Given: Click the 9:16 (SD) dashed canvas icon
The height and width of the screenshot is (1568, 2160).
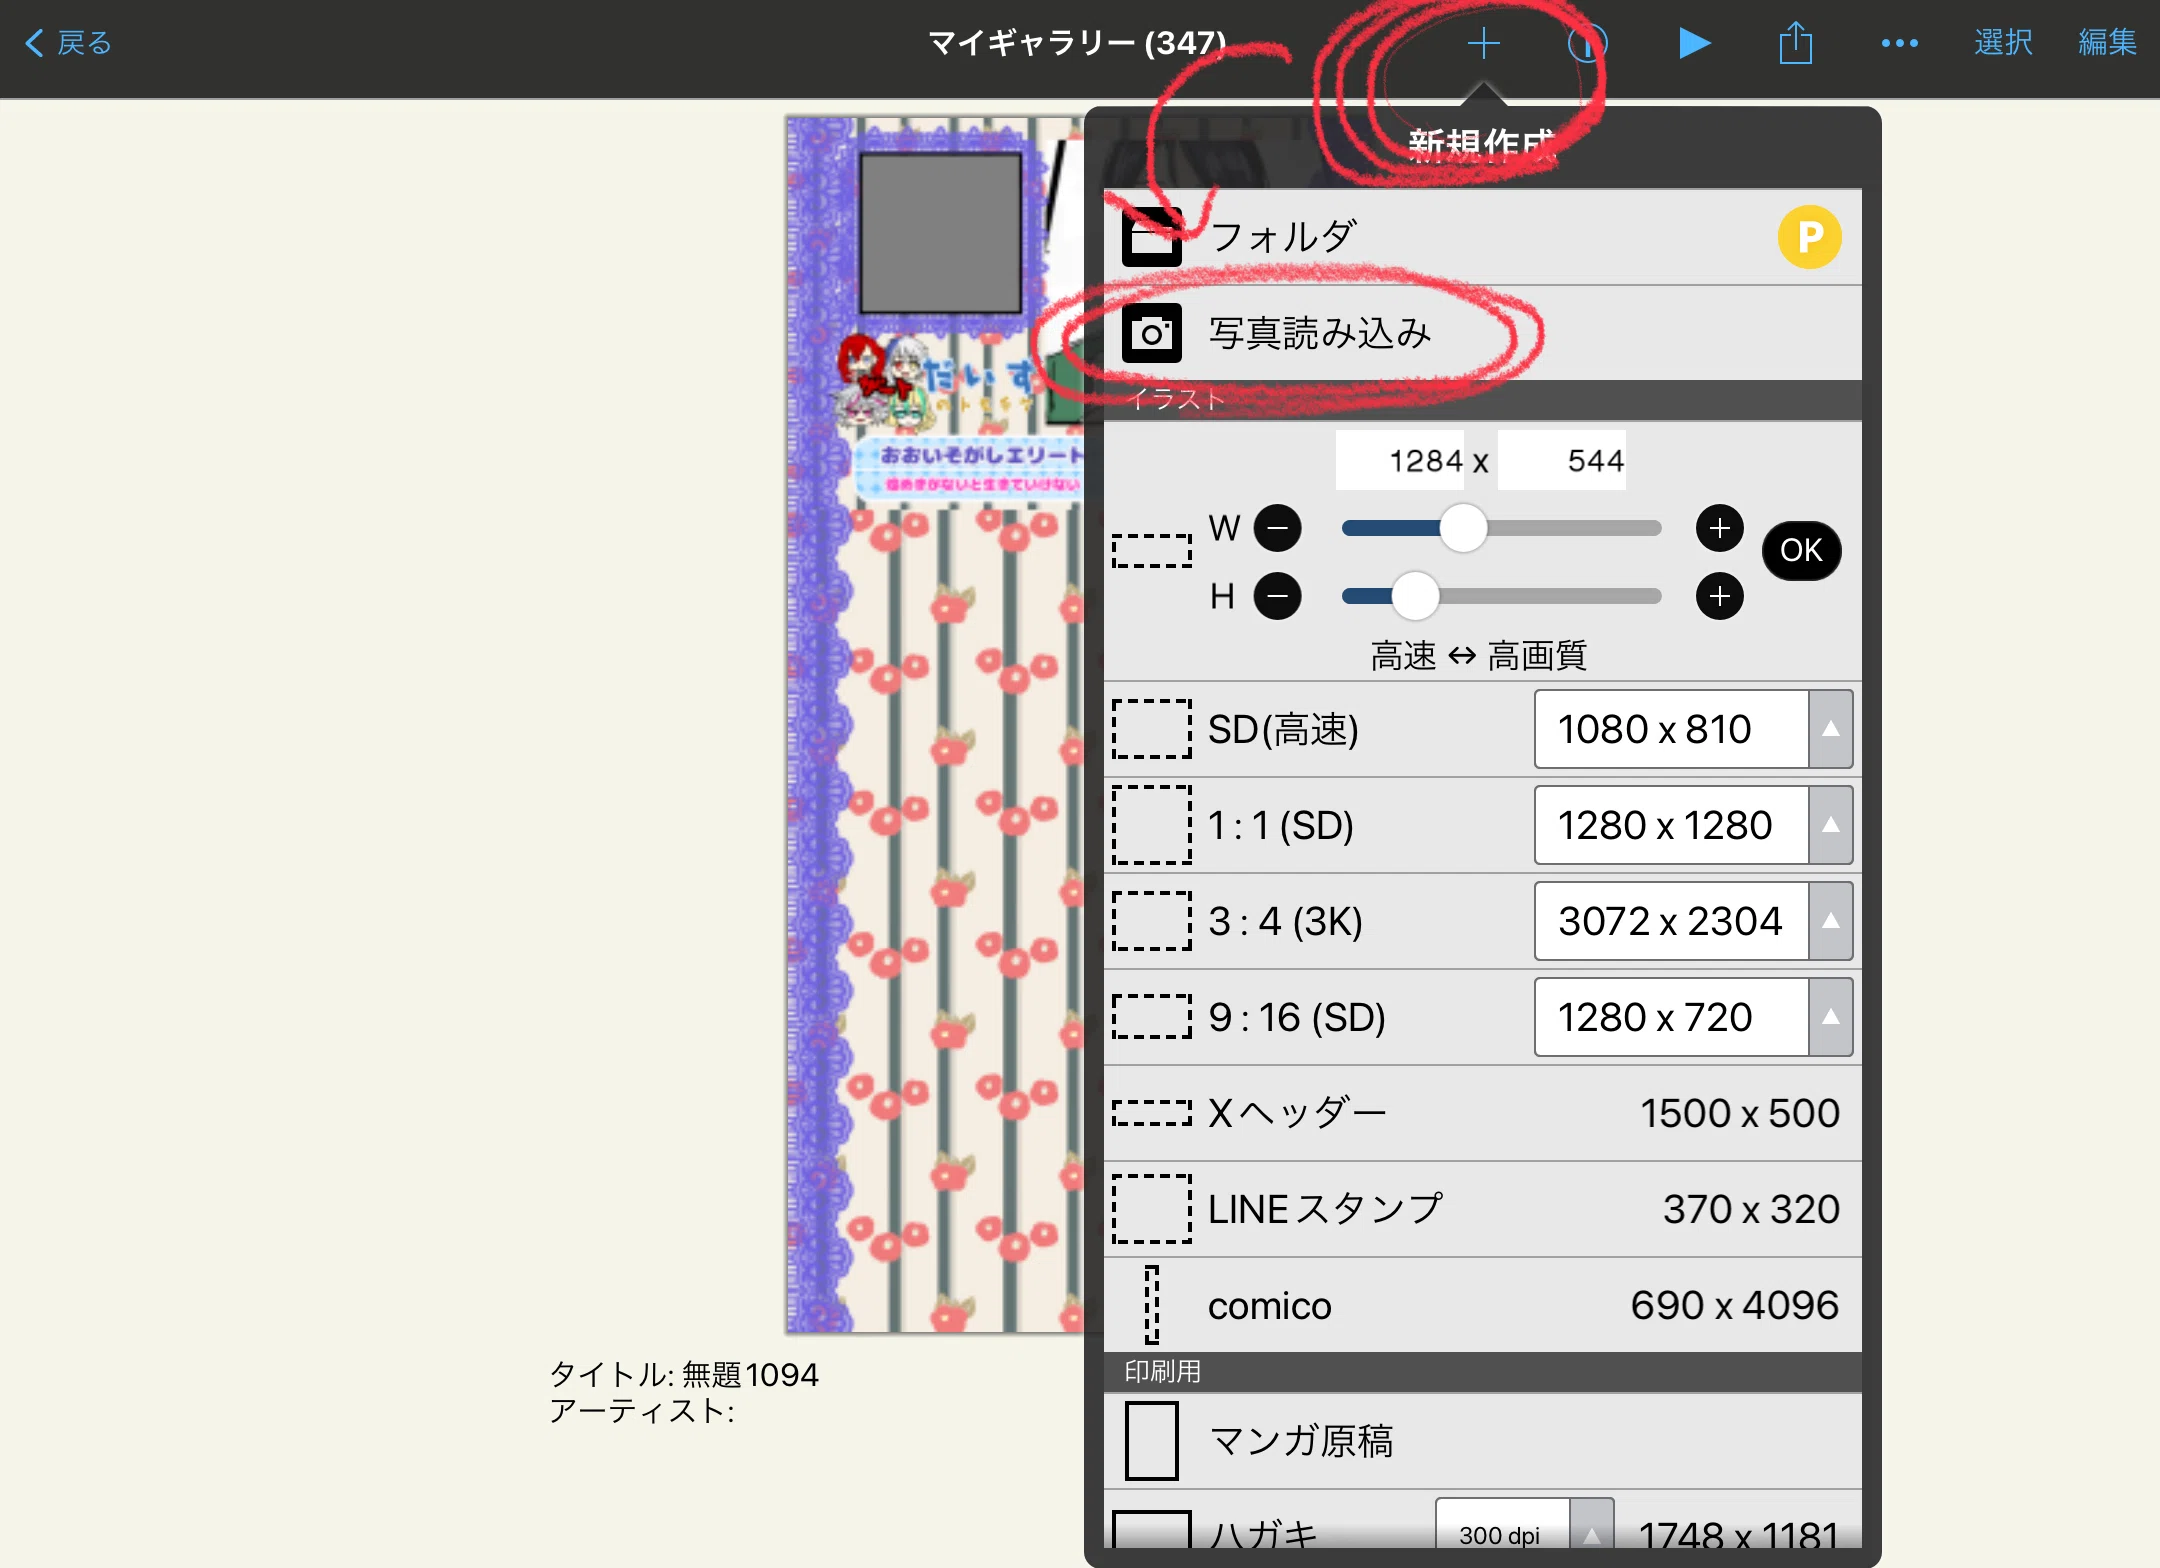Looking at the screenshot, I should 1152,1017.
